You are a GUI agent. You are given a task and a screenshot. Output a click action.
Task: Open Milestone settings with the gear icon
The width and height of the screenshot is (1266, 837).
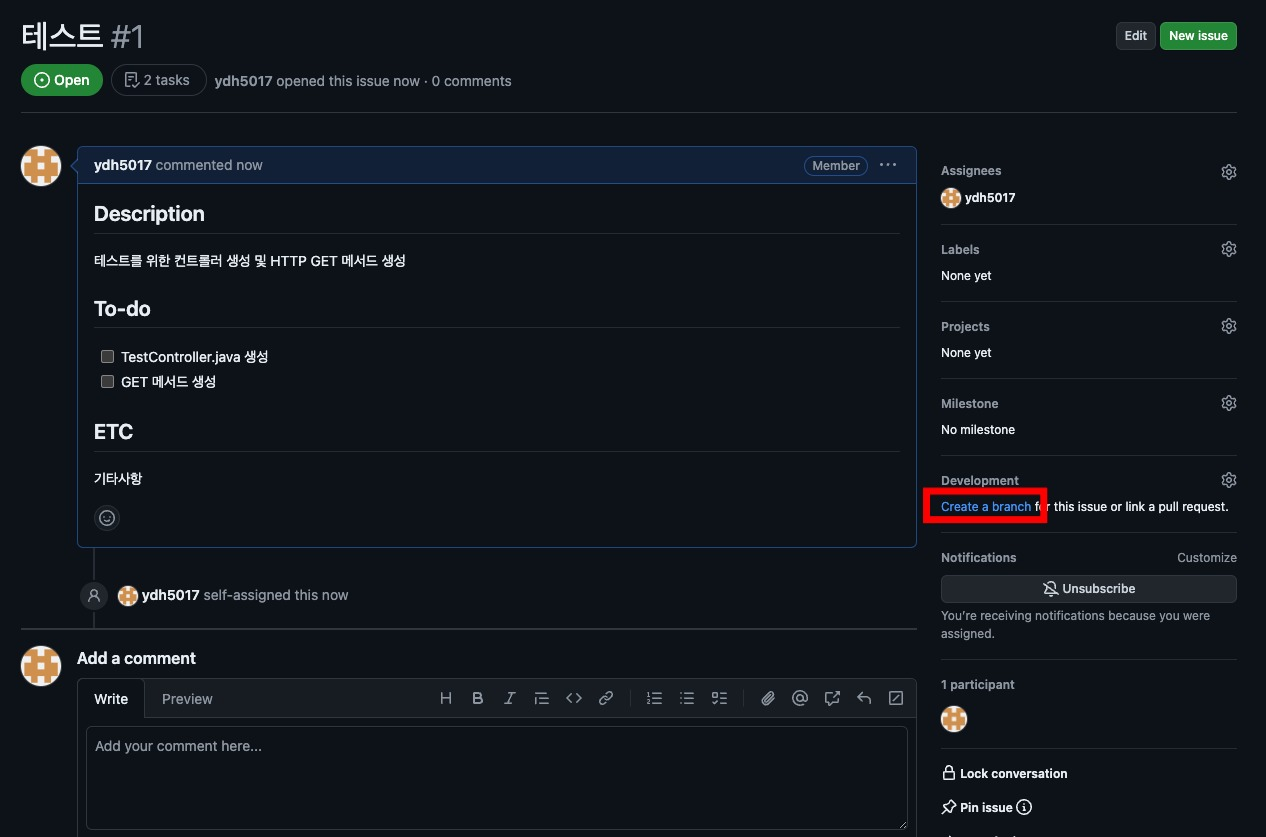coord(1228,403)
